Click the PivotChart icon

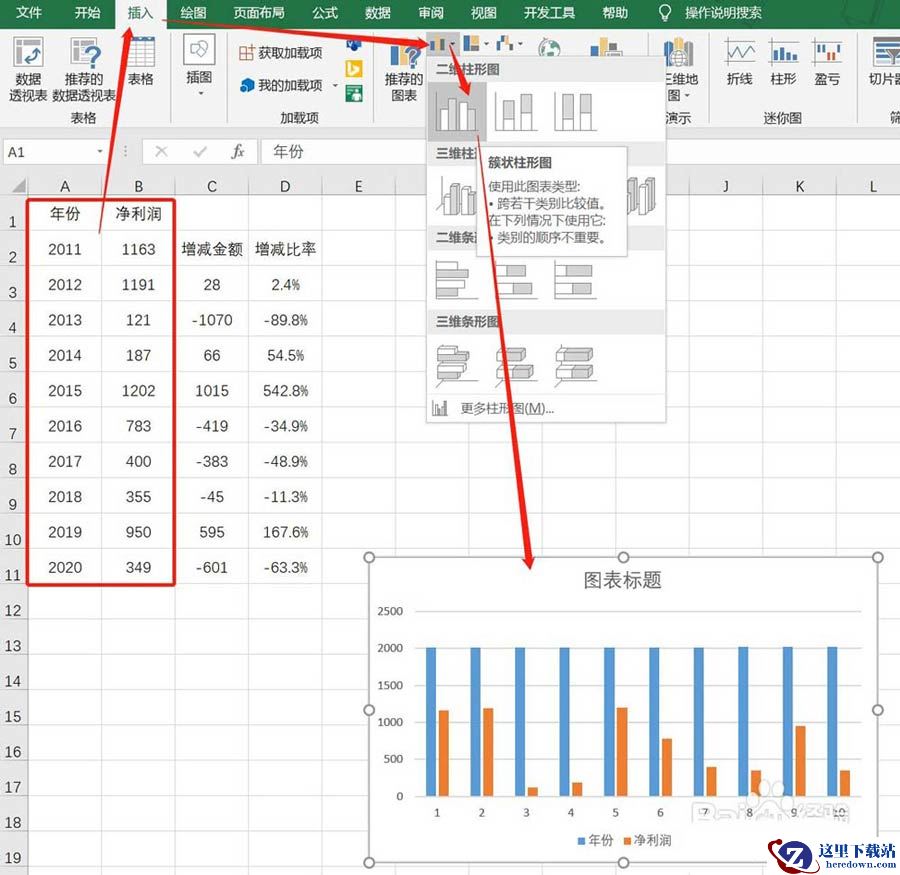point(606,47)
